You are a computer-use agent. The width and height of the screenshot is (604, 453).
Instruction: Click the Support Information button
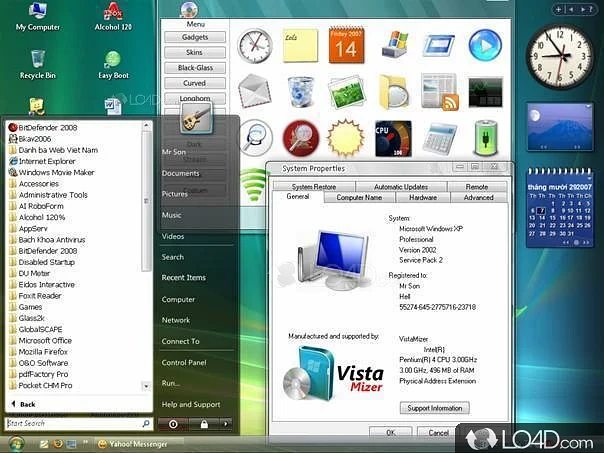435,408
